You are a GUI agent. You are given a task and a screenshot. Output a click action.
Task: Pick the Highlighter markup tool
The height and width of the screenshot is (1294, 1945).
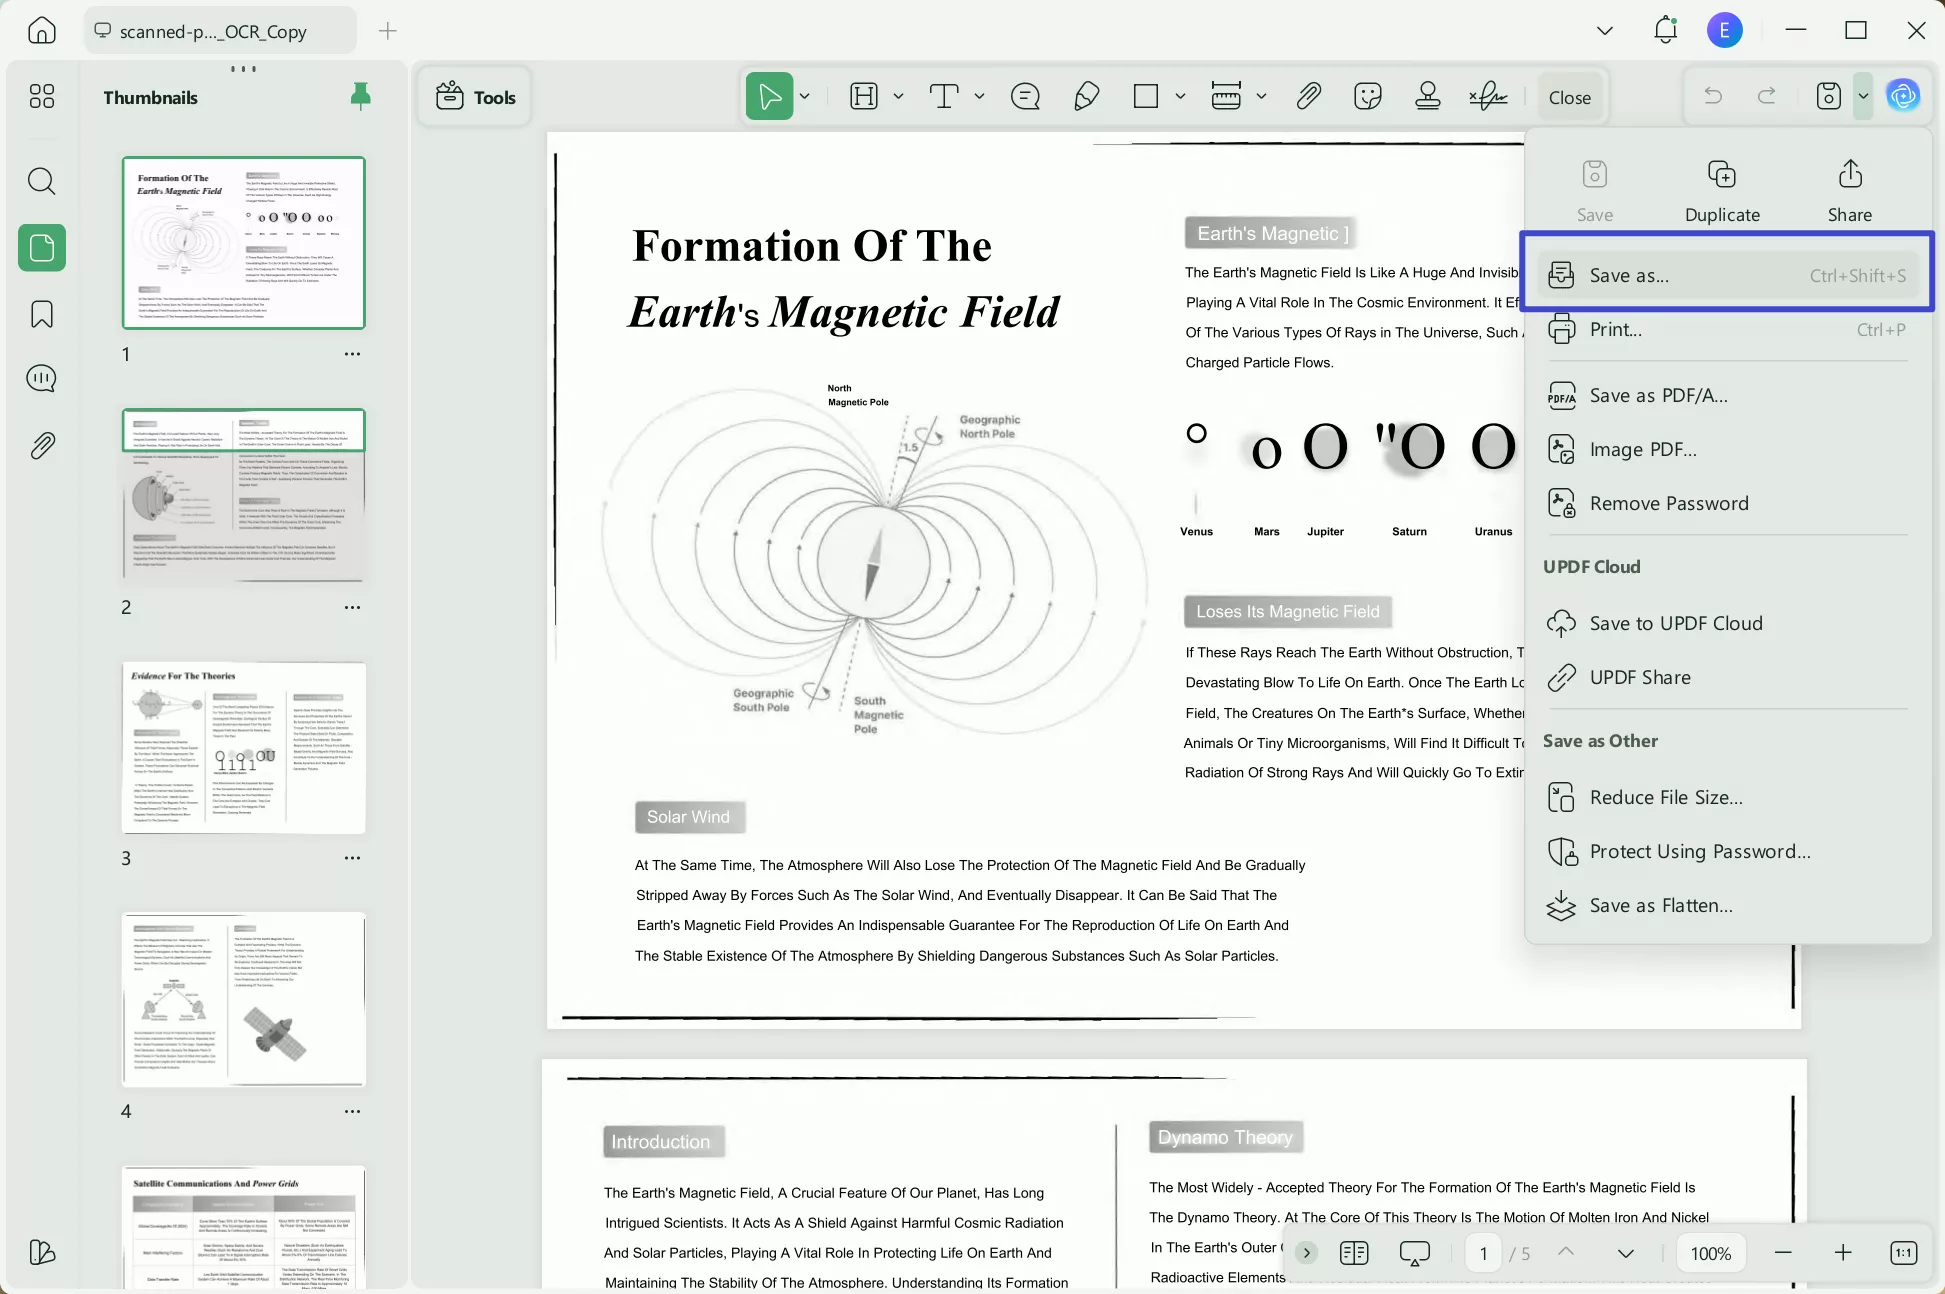pyautogui.click(x=1087, y=96)
